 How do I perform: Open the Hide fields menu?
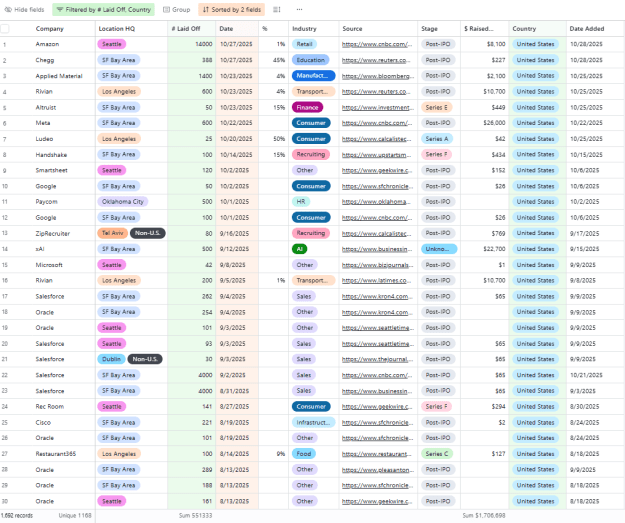[x=24, y=10]
